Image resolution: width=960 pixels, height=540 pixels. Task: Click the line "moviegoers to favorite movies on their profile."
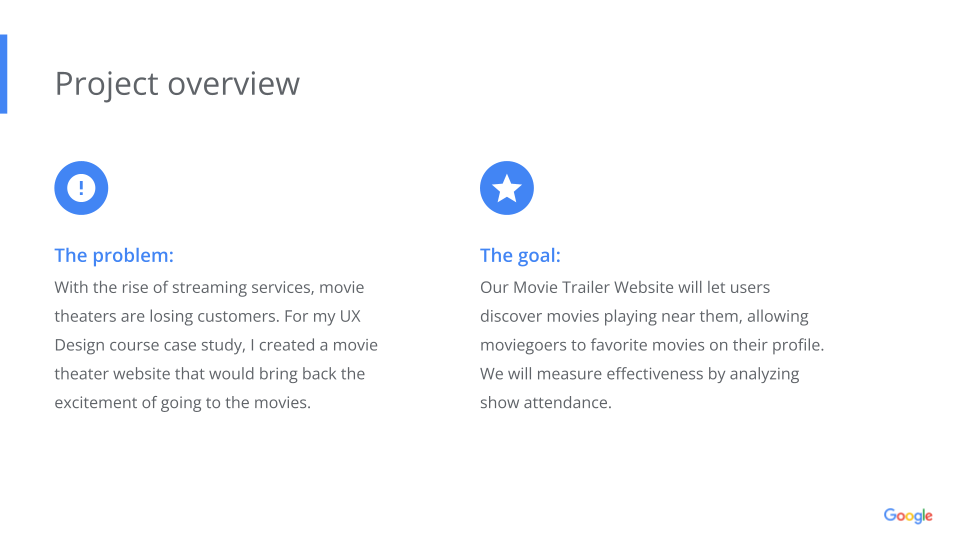(651, 345)
